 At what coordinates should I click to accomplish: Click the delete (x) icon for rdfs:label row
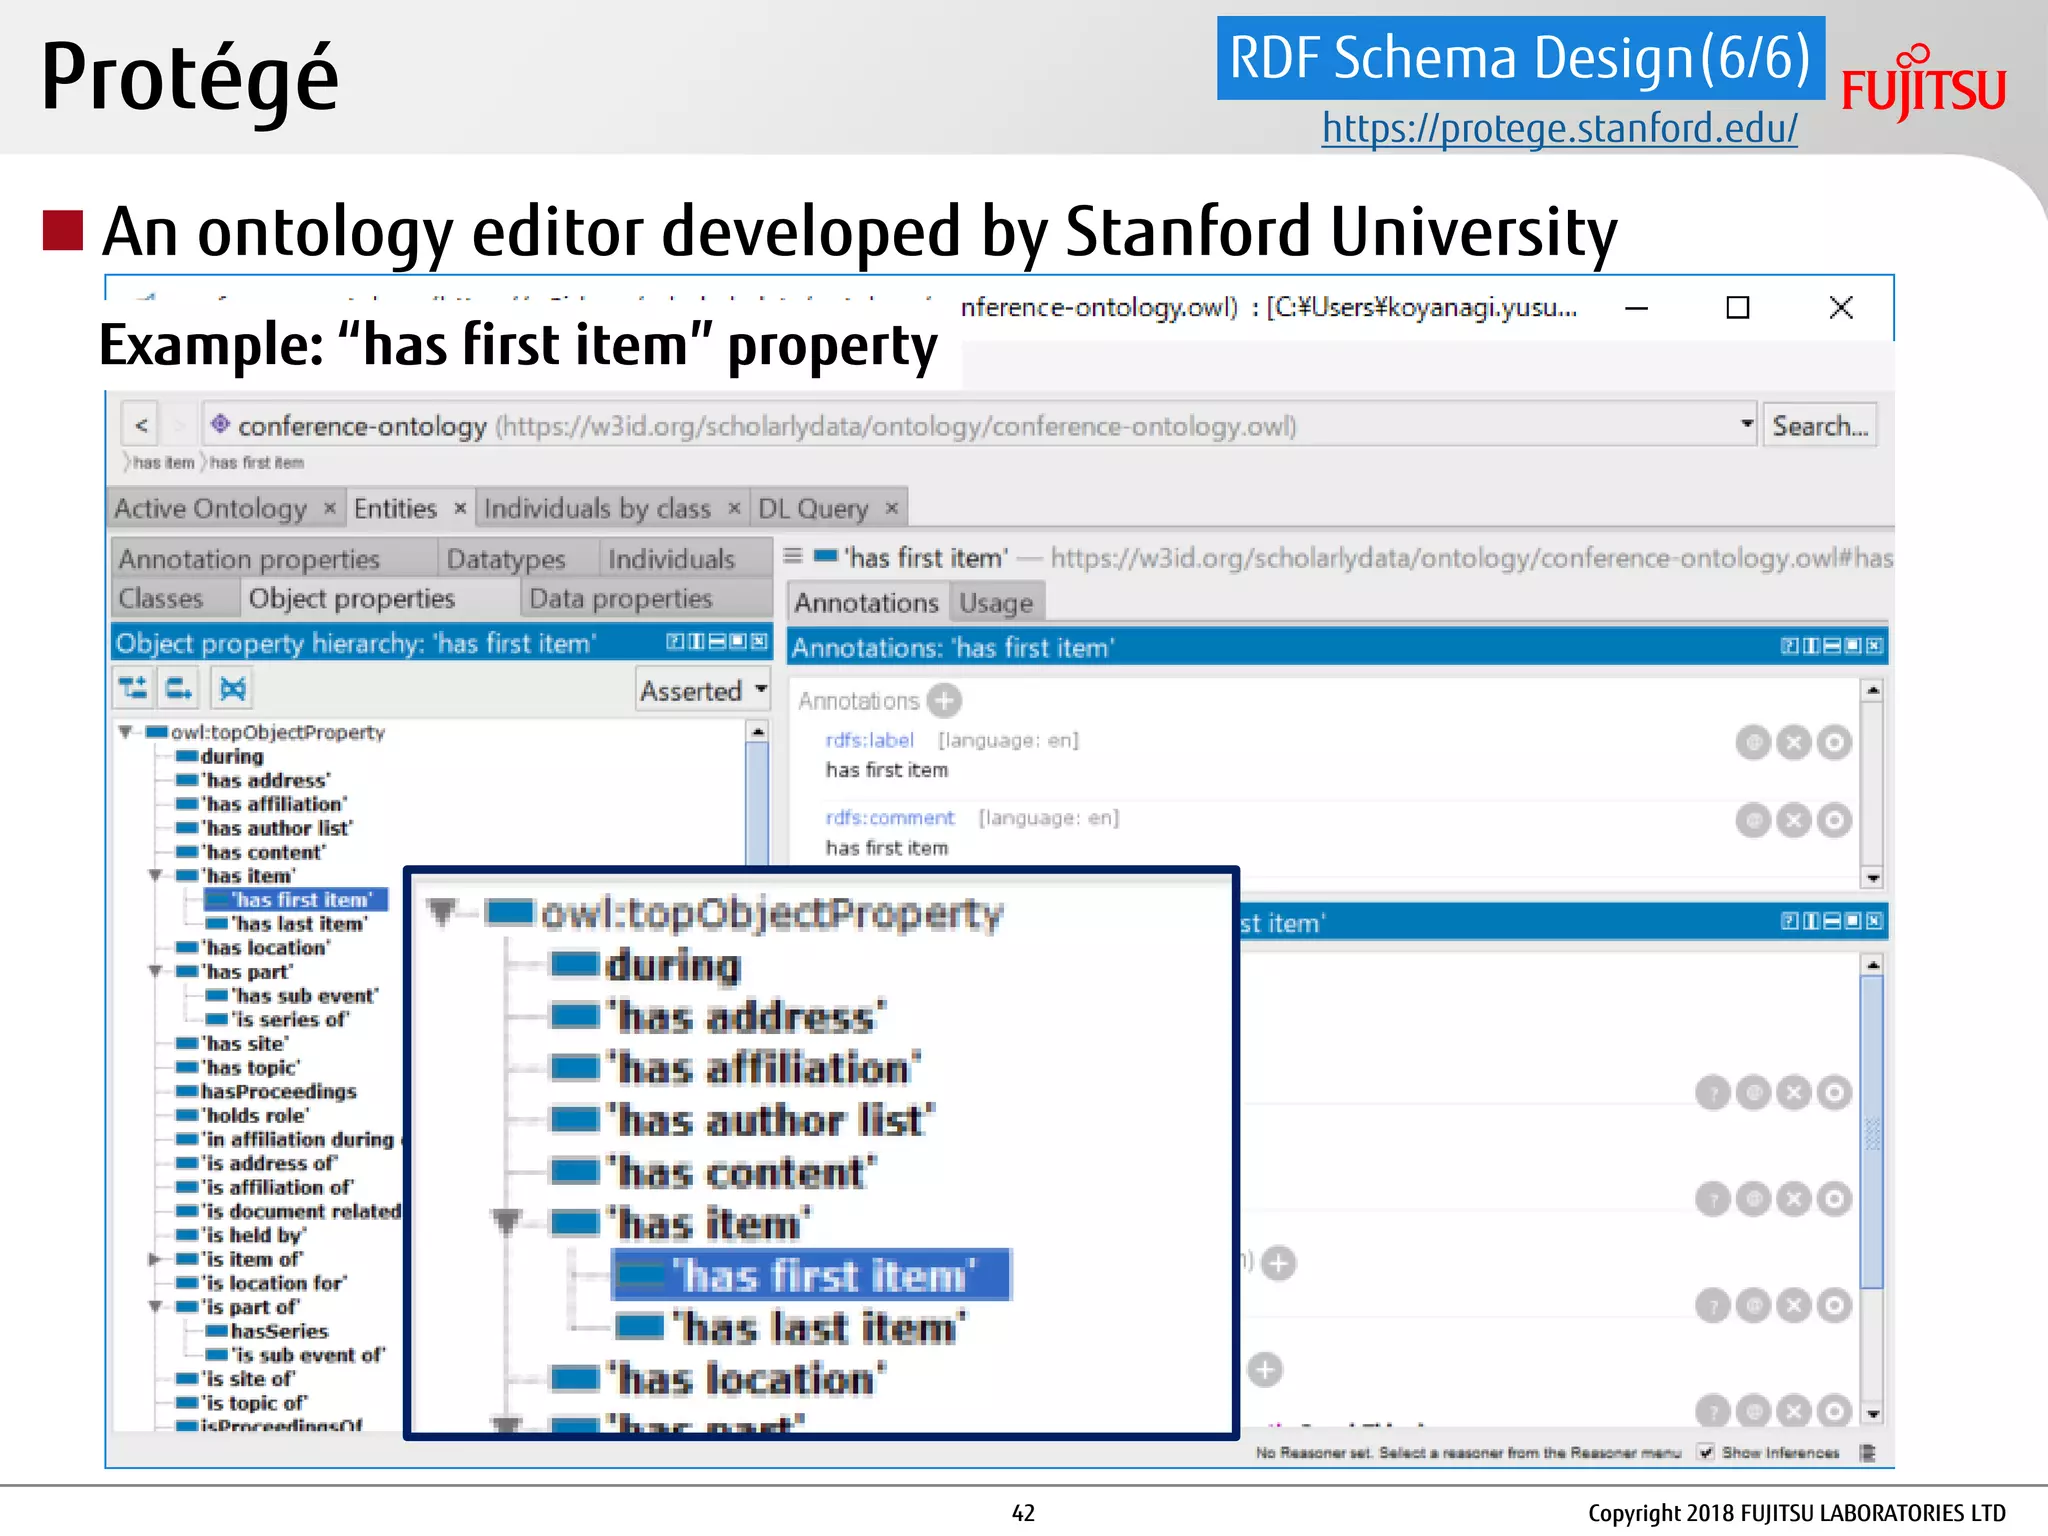point(1794,743)
